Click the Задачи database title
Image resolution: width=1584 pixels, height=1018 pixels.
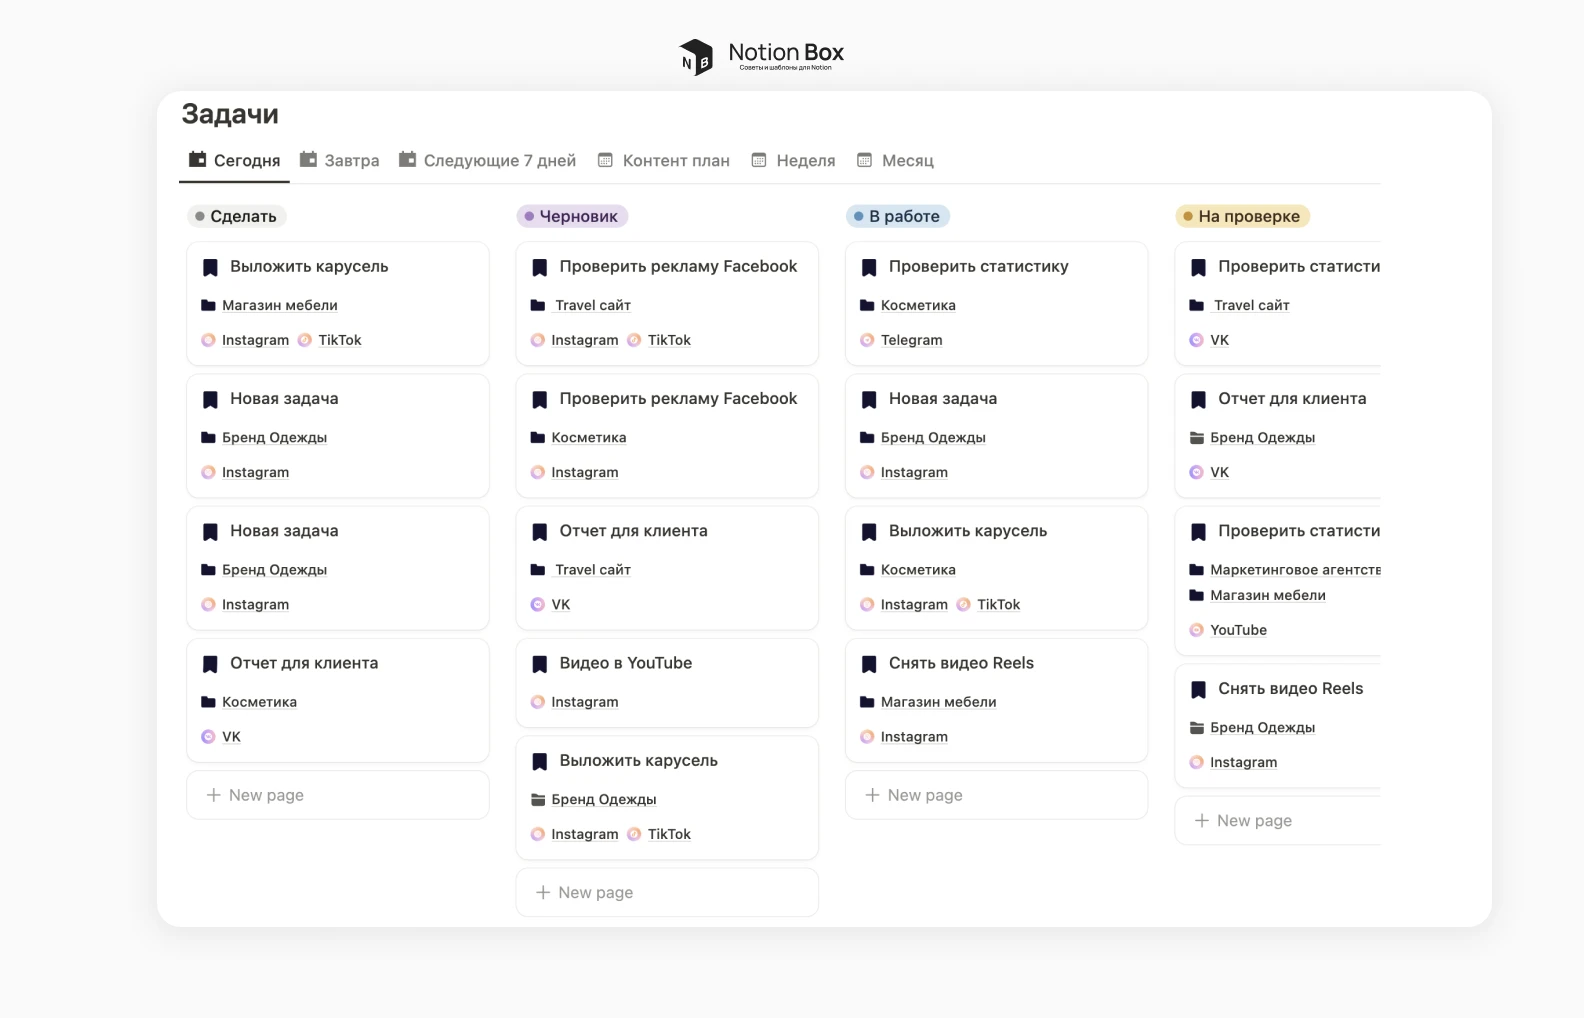[230, 114]
